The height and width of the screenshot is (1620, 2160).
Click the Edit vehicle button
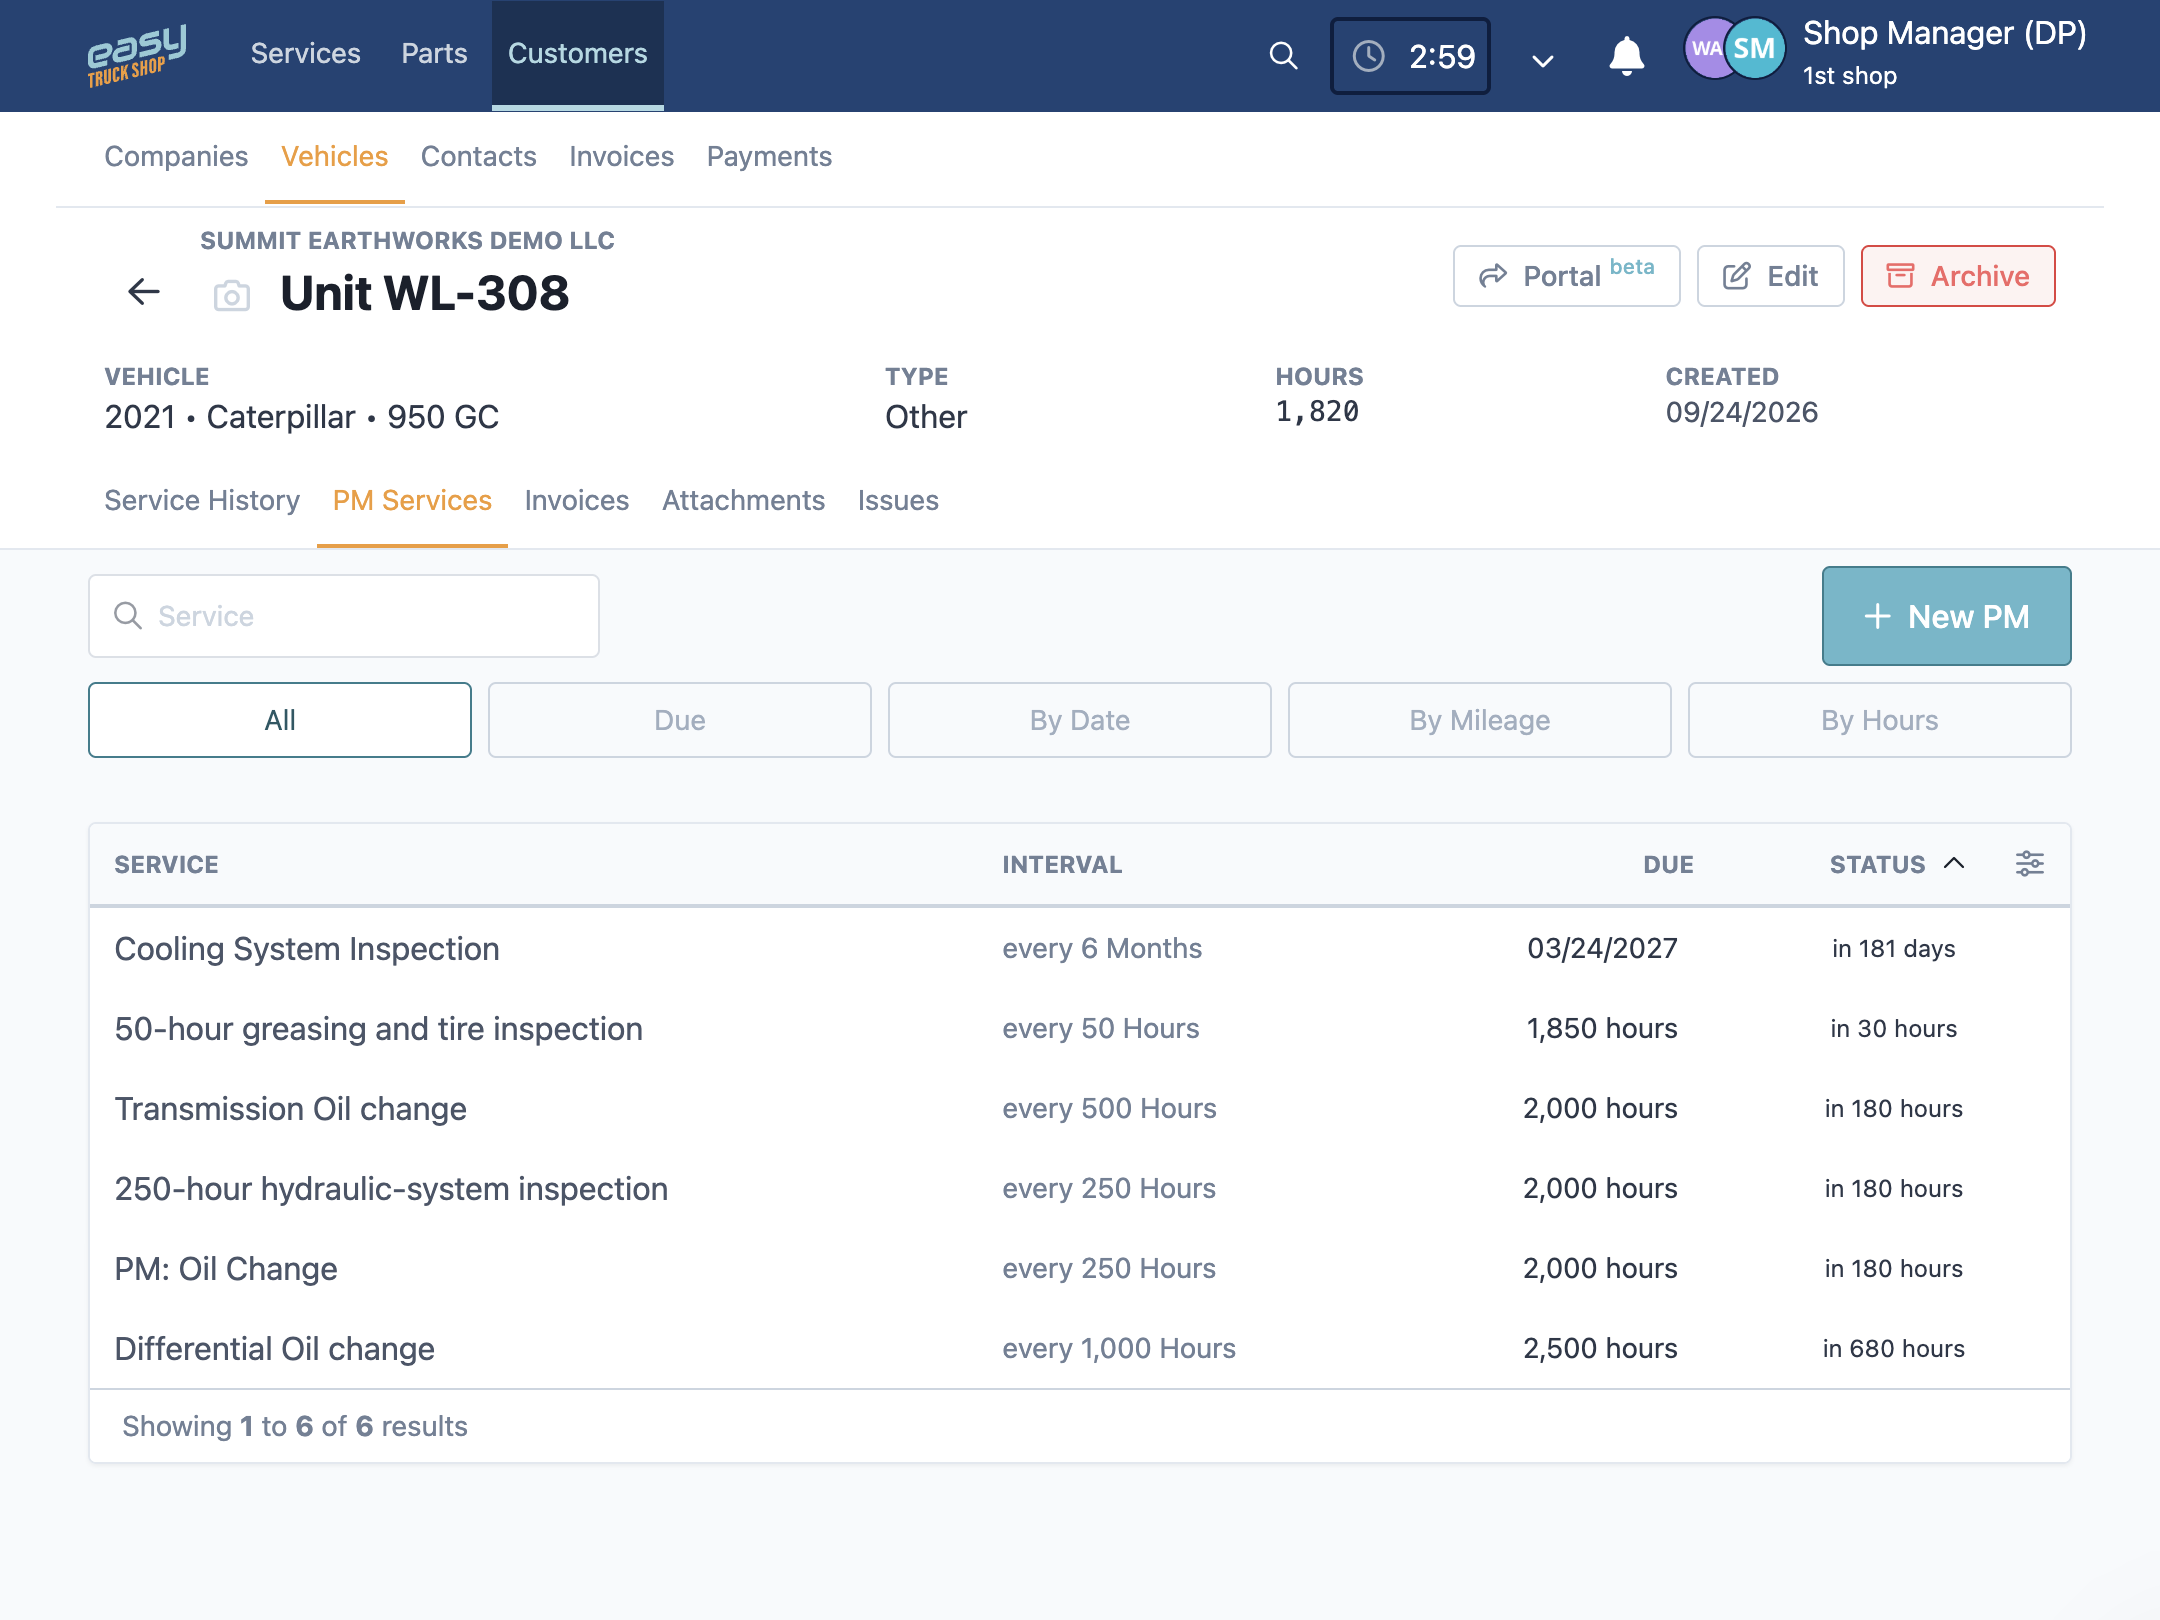click(x=1770, y=276)
